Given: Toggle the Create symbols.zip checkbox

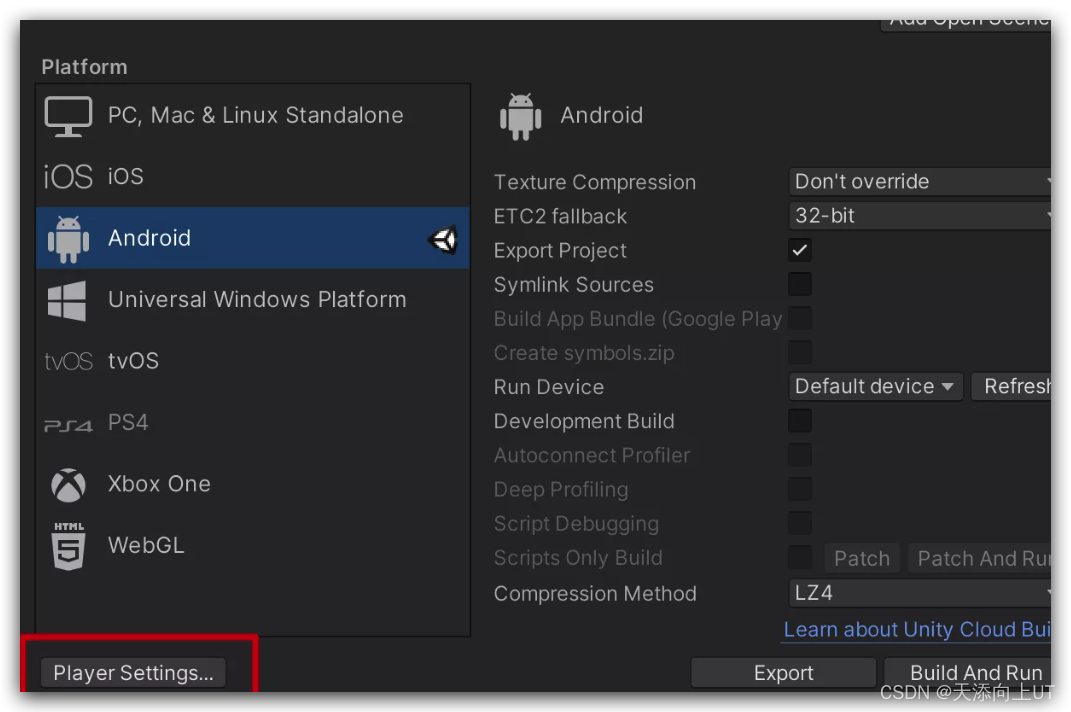Looking at the screenshot, I should [x=800, y=353].
